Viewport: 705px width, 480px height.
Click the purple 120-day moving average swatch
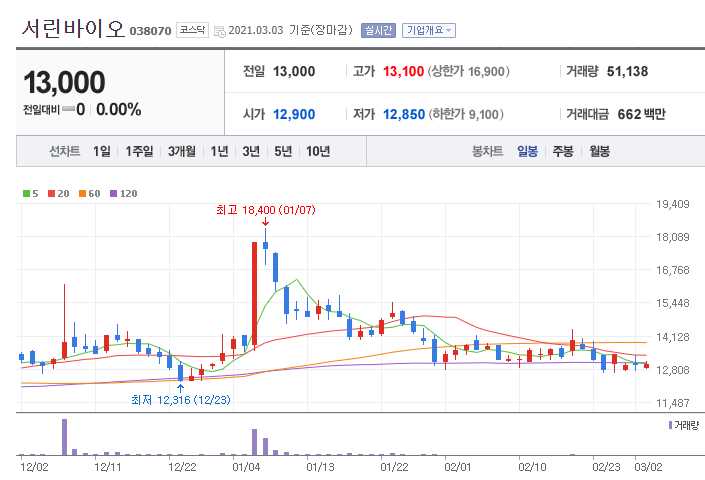(x=113, y=194)
